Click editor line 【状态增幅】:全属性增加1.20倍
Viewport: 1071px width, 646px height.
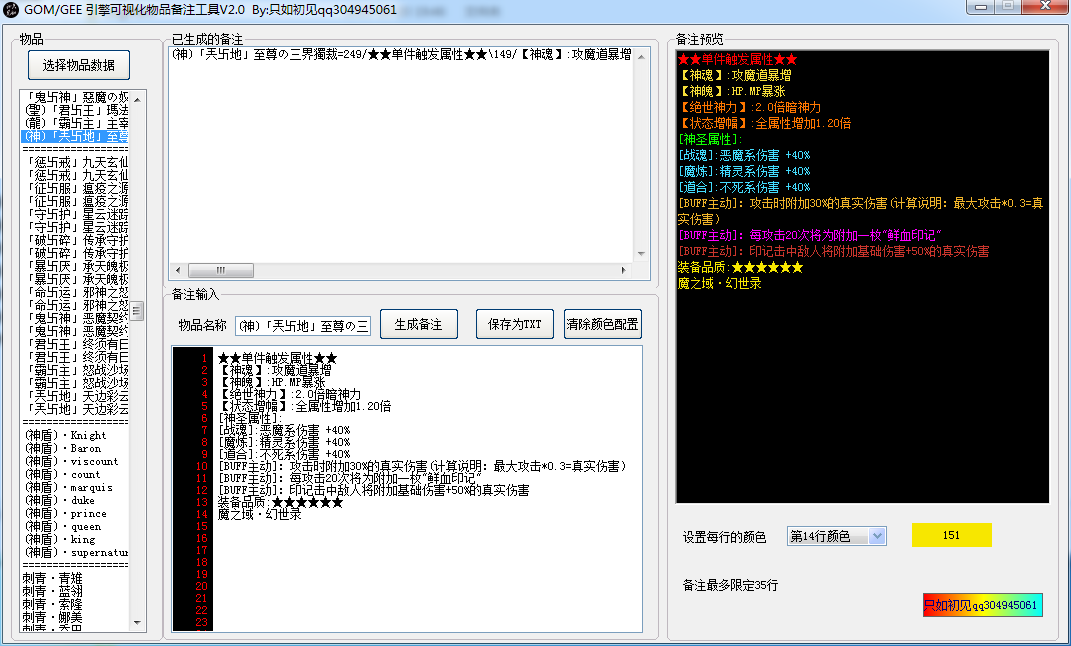305,406
